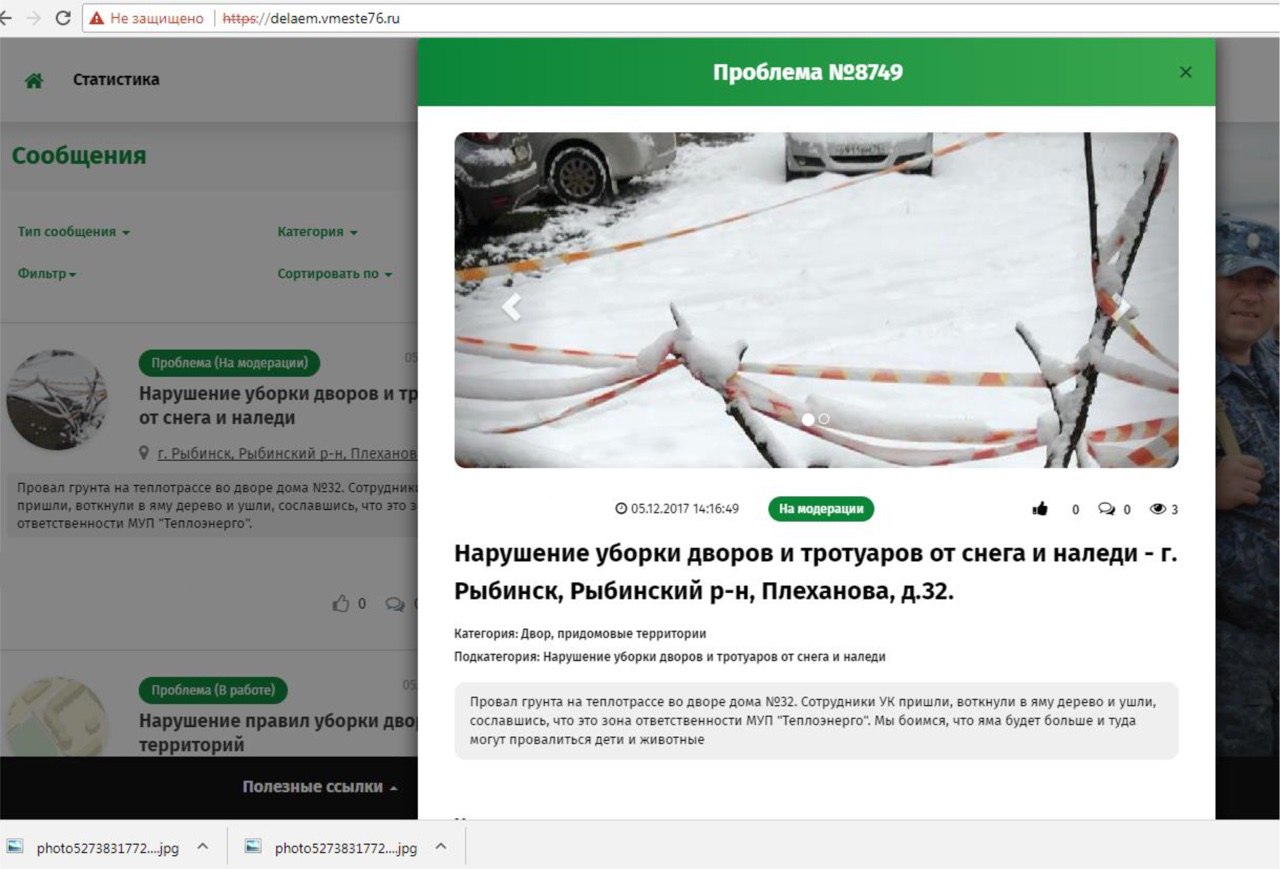Open the Статистика menu item

coord(116,80)
